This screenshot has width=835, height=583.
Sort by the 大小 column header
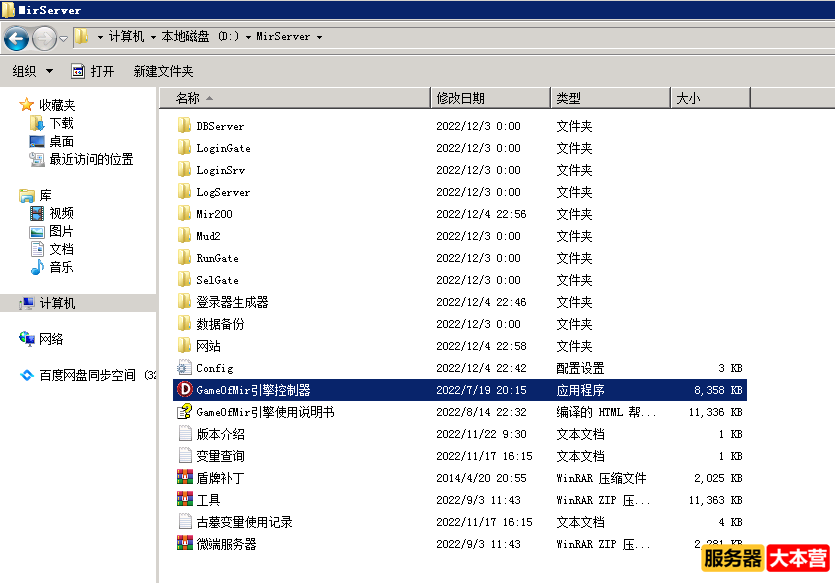tap(688, 98)
